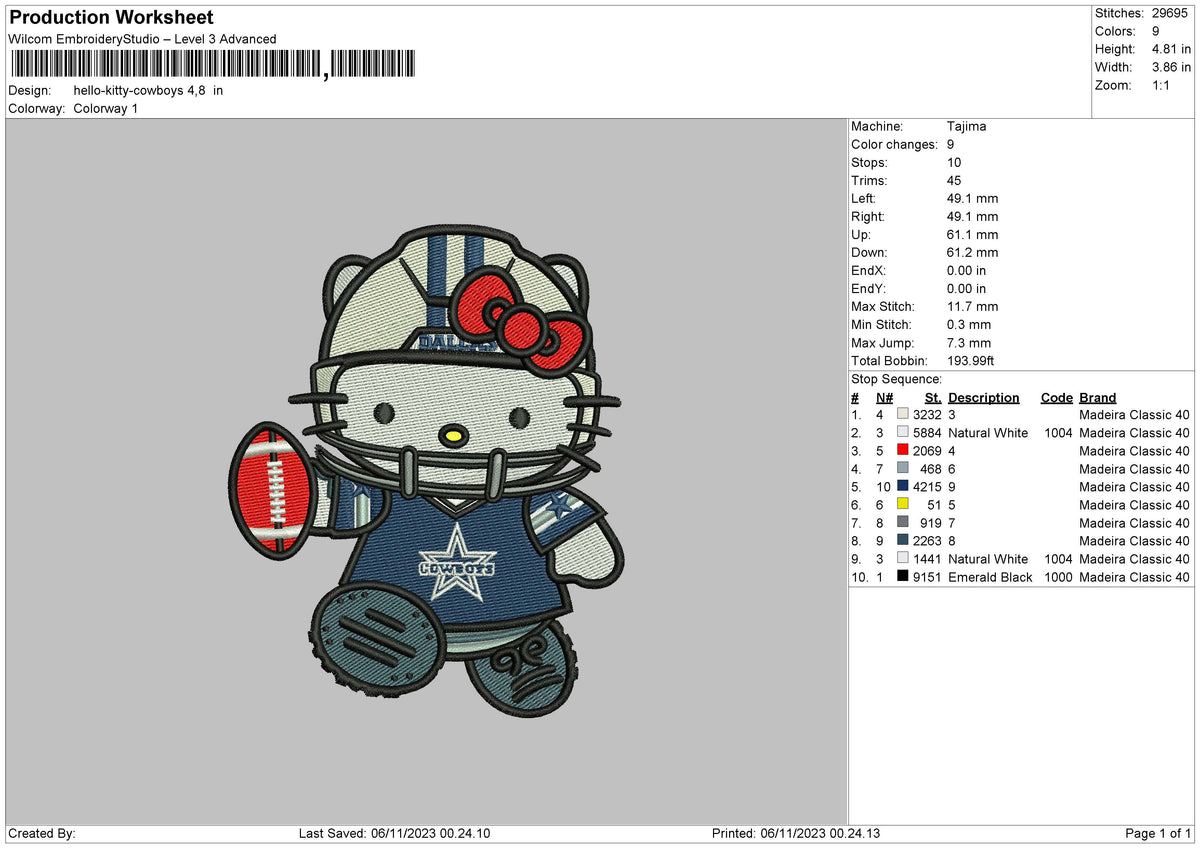1200x848 pixels.
Task: Click code '1000' in the Emerald Black row
Action: point(1057,577)
